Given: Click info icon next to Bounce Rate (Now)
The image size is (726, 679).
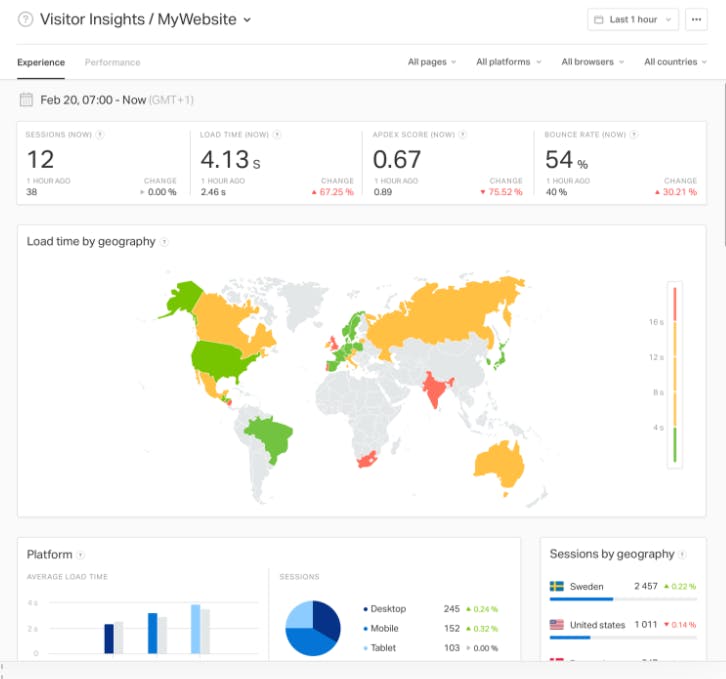Looking at the screenshot, I should pyautogui.click(x=634, y=135).
